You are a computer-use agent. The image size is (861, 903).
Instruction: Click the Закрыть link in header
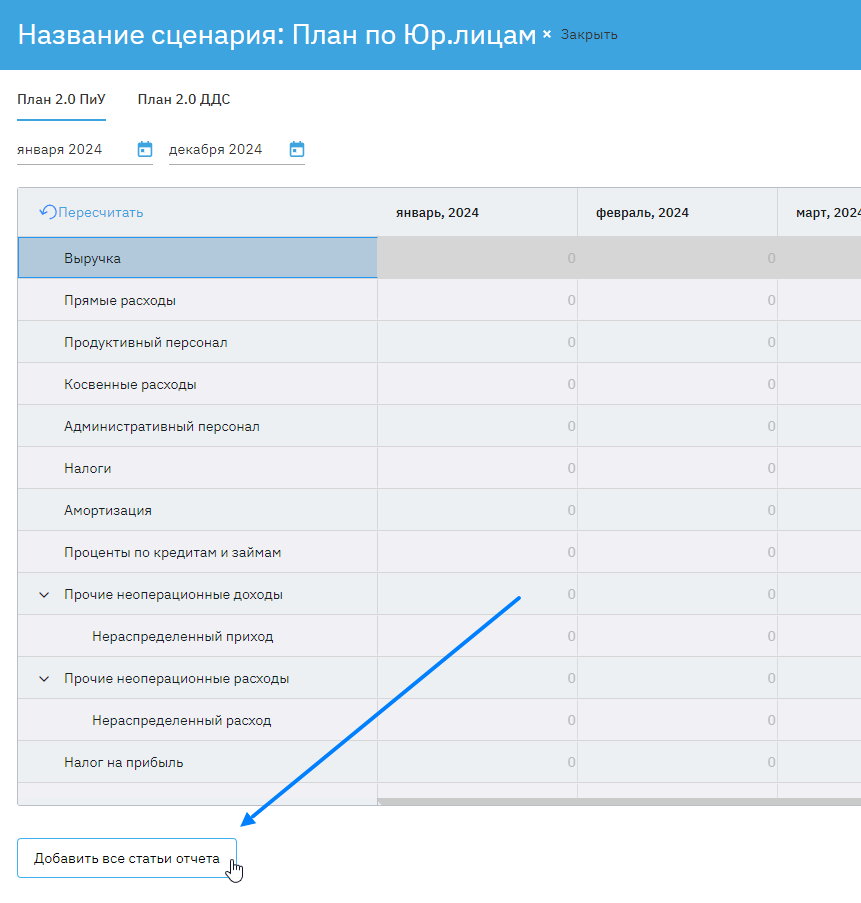pyautogui.click(x=589, y=35)
